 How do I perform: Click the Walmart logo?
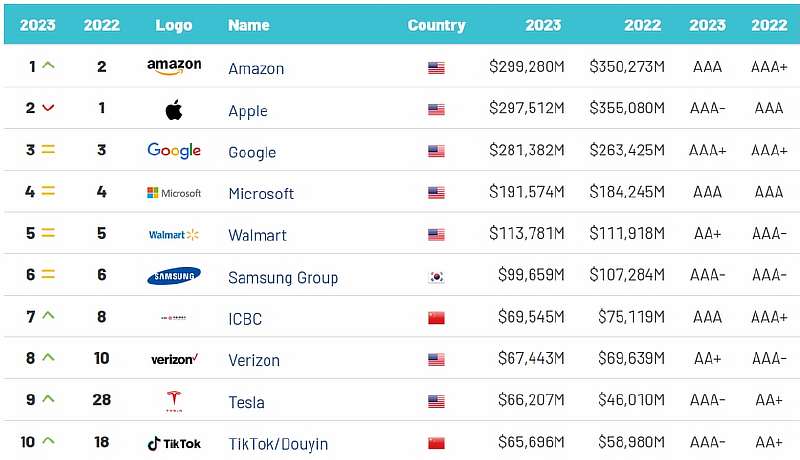[174, 235]
